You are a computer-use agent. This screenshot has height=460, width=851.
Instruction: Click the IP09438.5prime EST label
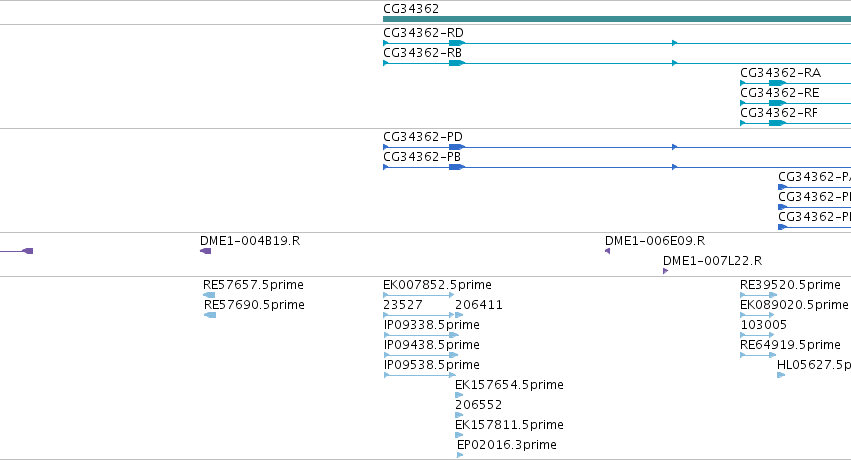431,345
